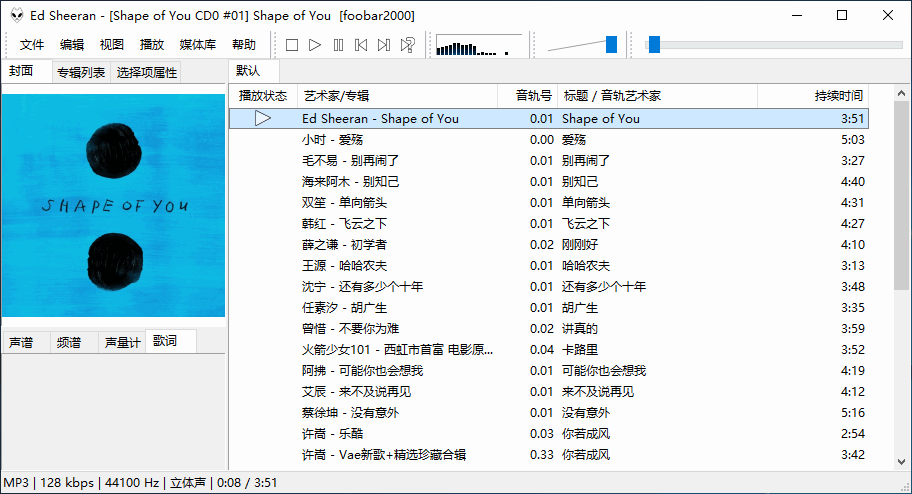The height and width of the screenshot is (494, 912).
Task: Click the 5:16 duration cell
Action: coord(853,413)
